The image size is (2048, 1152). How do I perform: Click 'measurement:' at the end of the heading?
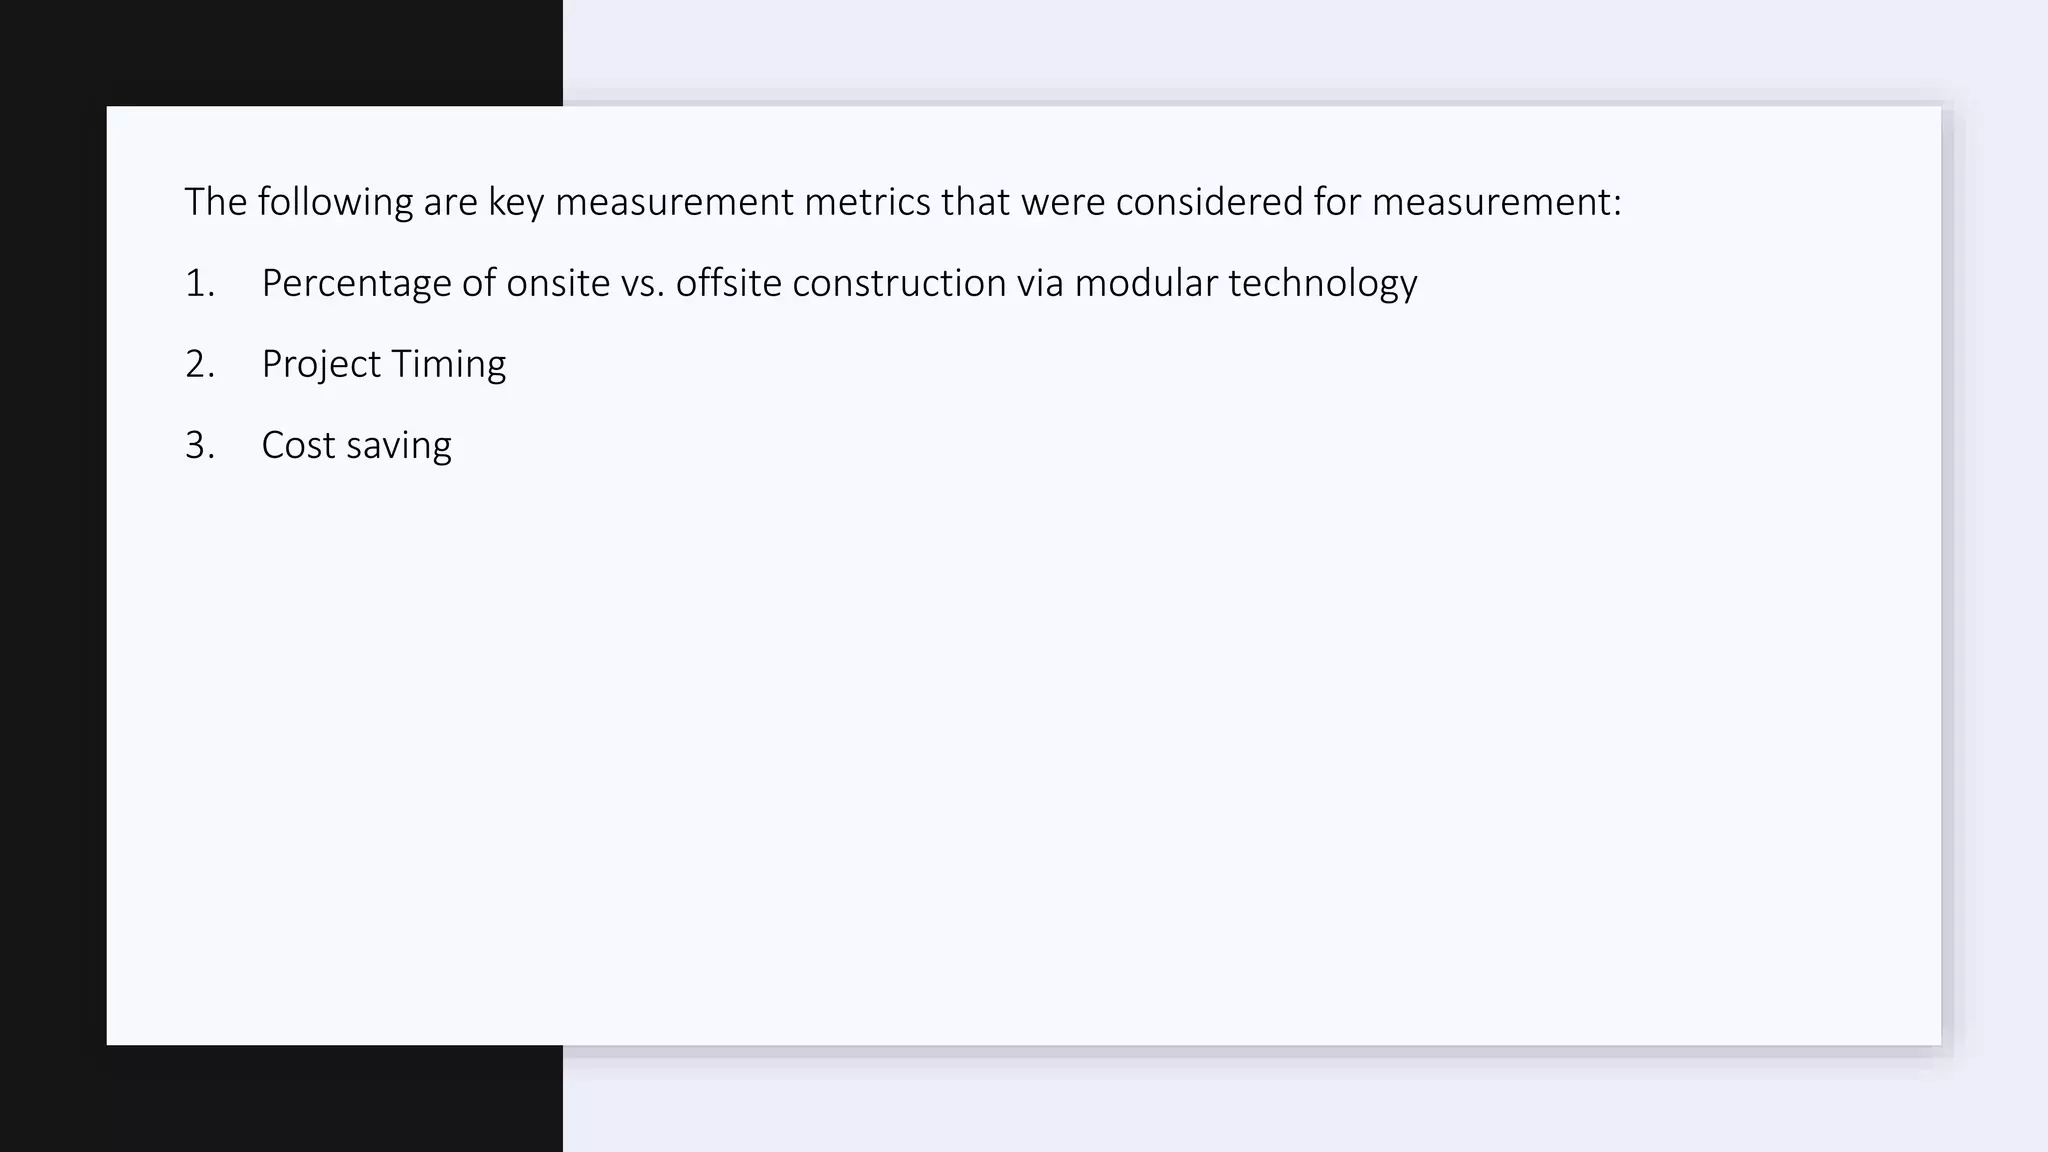(x=1496, y=202)
